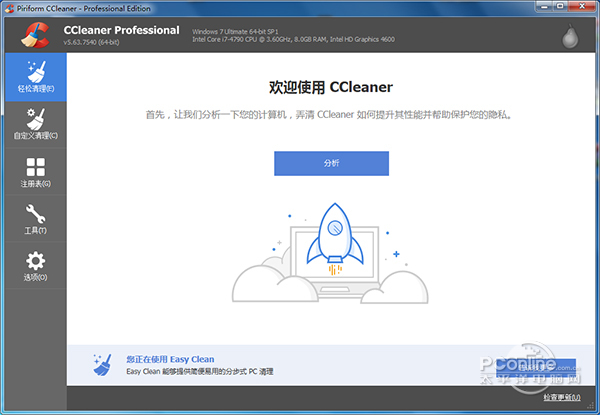This screenshot has width=600, height=415.
Task: Minimize the CCleaner window
Action: [545, 6]
